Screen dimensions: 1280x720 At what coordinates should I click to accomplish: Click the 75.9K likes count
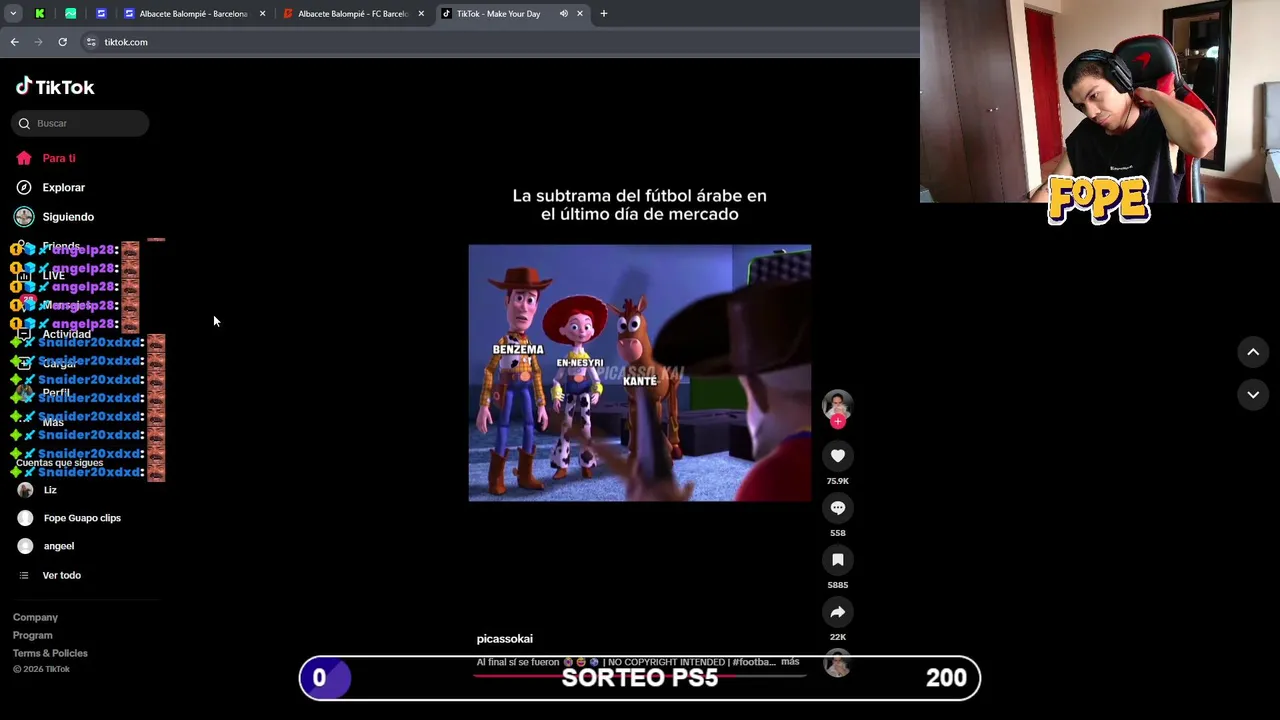(x=838, y=481)
